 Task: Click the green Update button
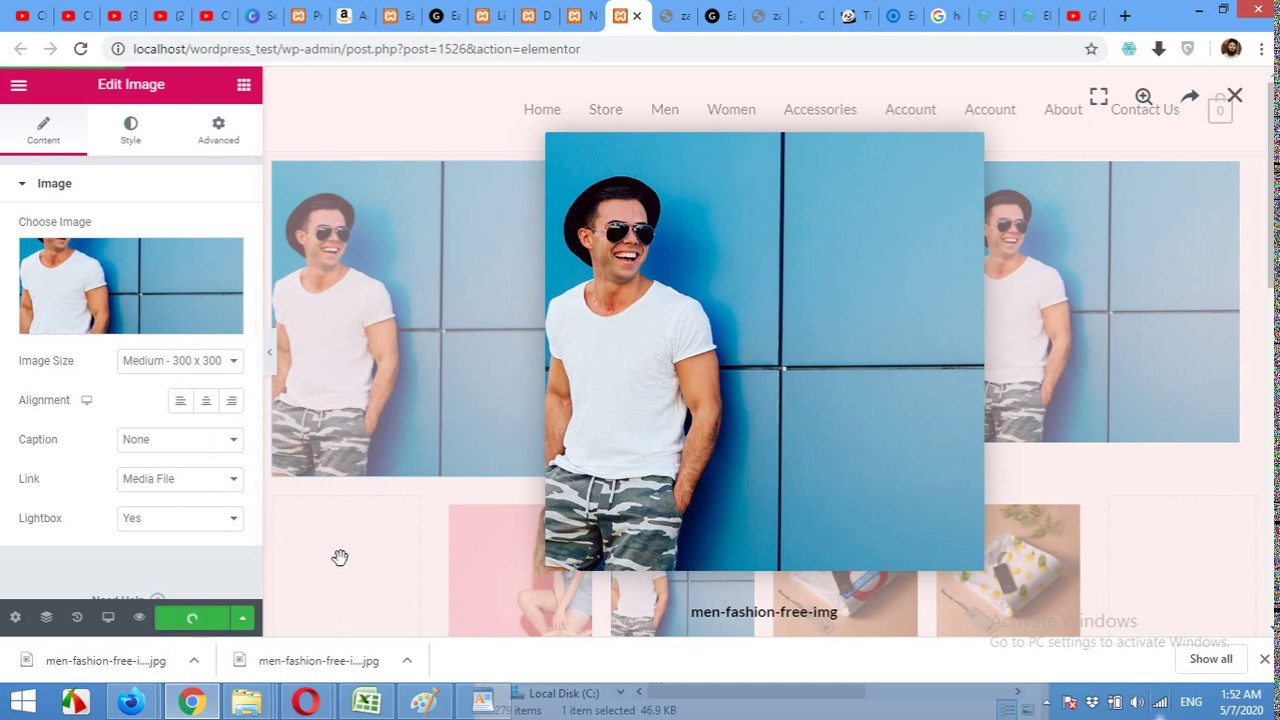(x=192, y=618)
